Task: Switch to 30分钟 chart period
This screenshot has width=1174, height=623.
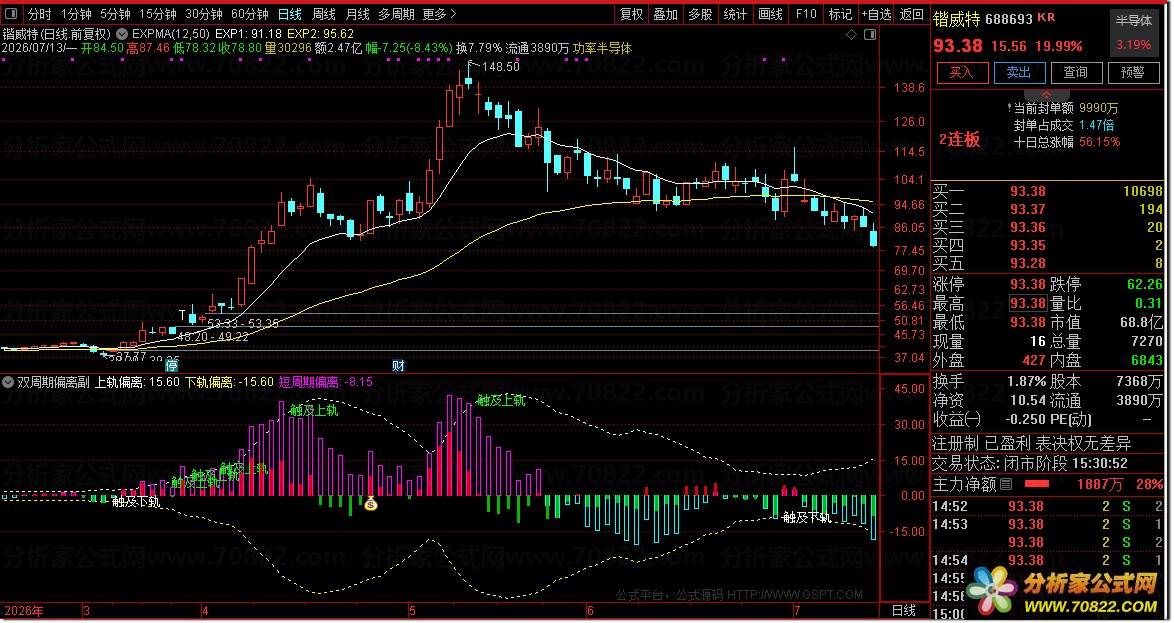Action: tap(204, 13)
